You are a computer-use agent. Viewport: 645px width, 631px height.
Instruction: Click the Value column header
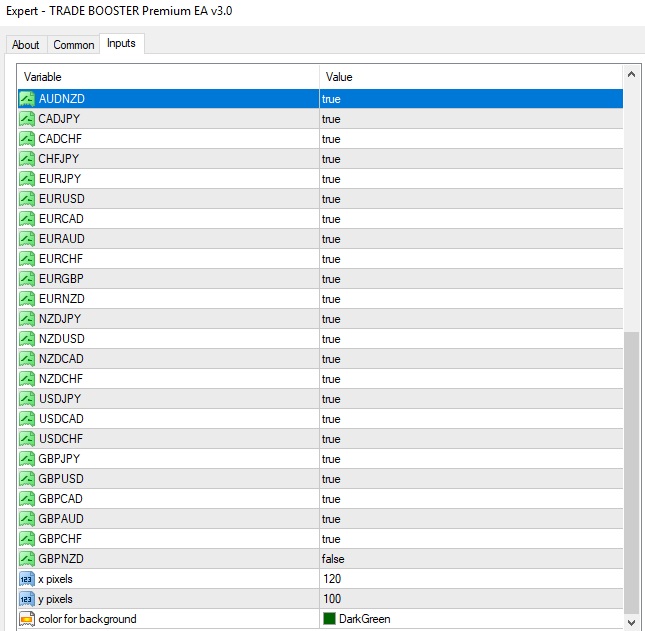click(470, 77)
